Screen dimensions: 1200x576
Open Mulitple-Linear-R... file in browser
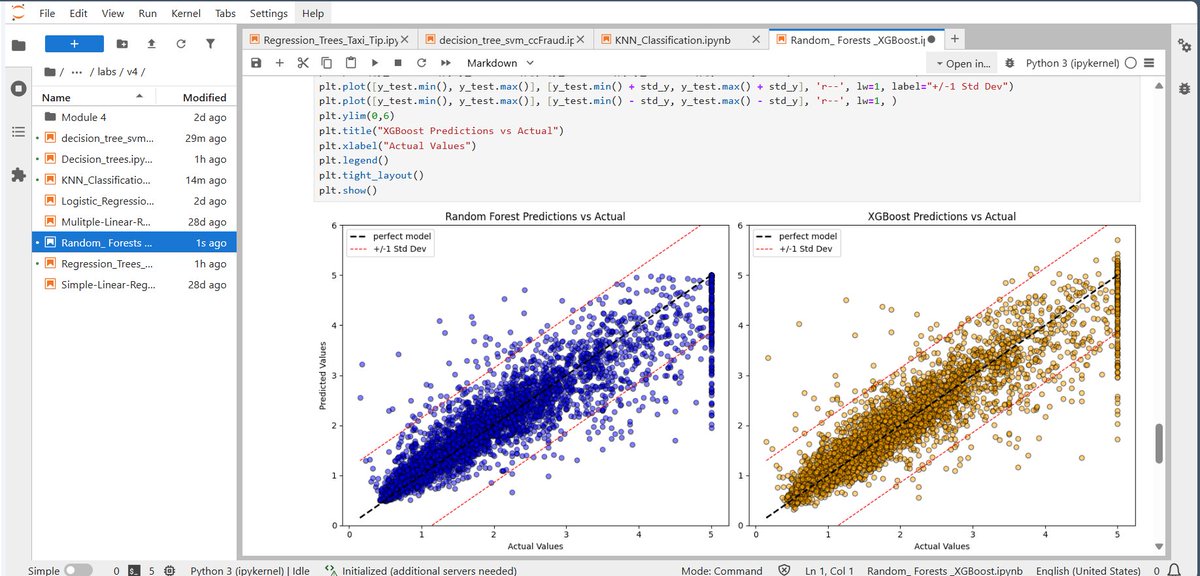(133, 222)
